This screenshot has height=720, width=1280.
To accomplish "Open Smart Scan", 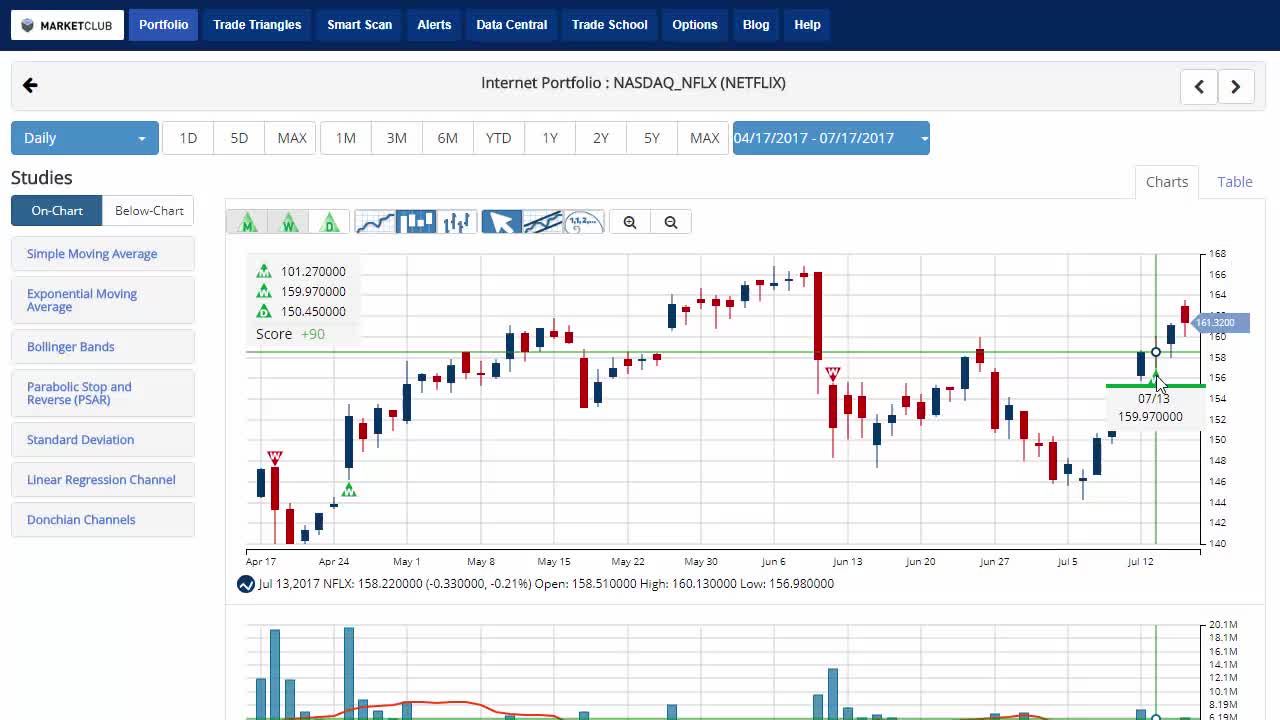I will pos(360,25).
